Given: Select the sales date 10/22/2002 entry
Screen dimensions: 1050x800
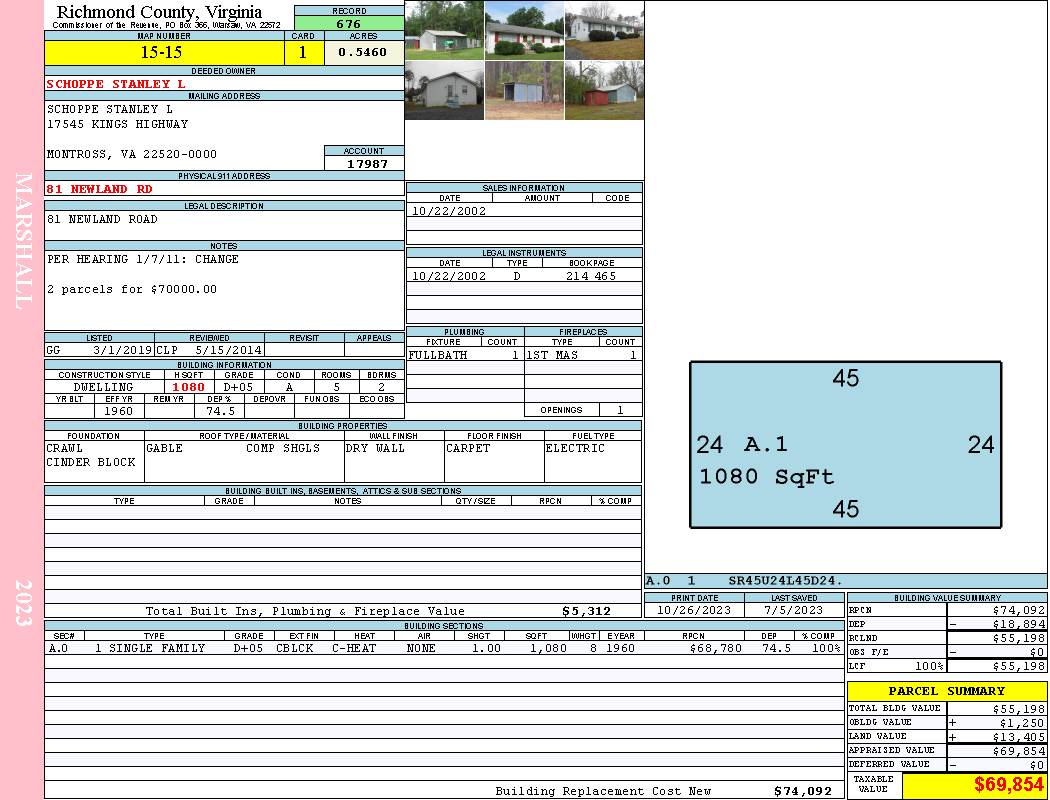Looking at the screenshot, I should point(449,211).
